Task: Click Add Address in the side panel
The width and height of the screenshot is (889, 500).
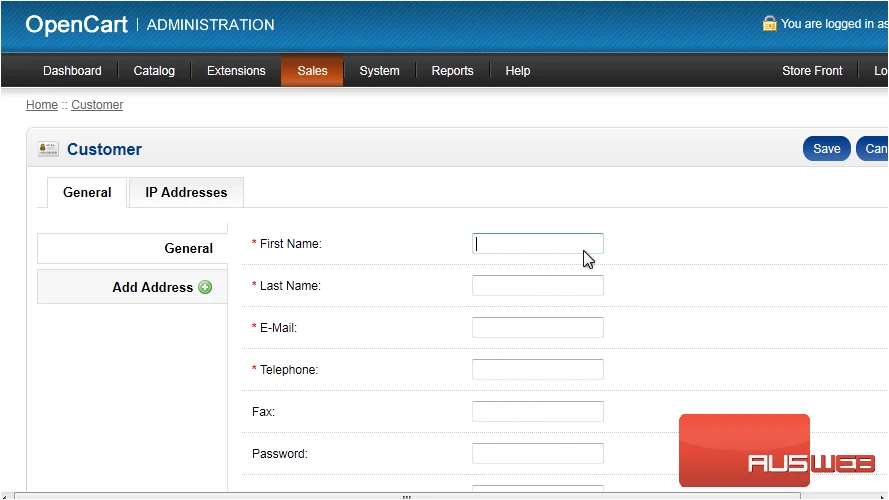Action: click(x=132, y=287)
